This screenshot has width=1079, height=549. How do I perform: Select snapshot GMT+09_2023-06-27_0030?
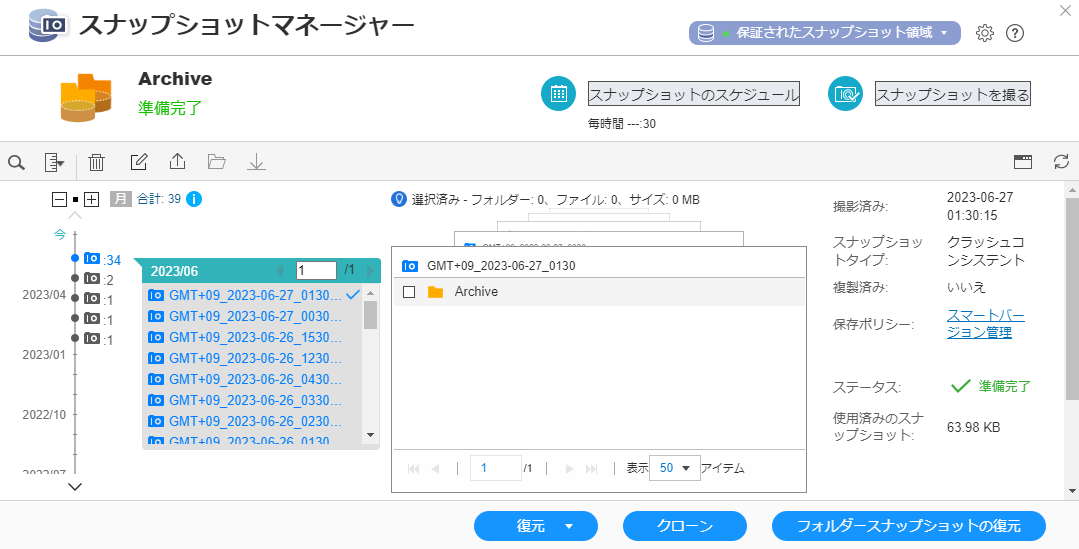click(x=257, y=316)
